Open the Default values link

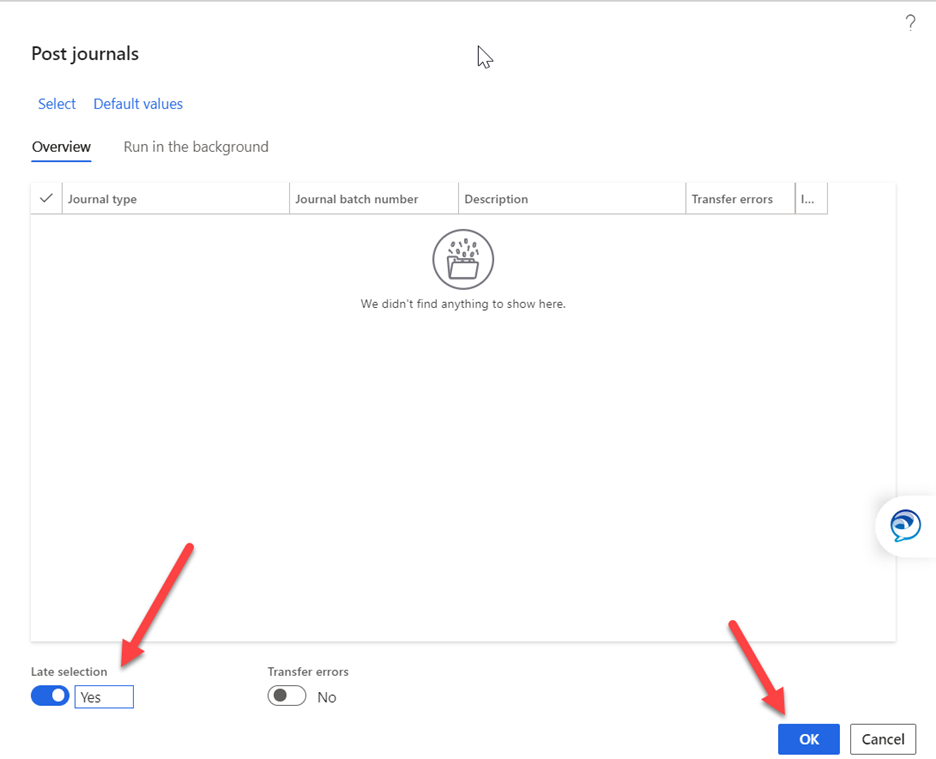(x=138, y=104)
